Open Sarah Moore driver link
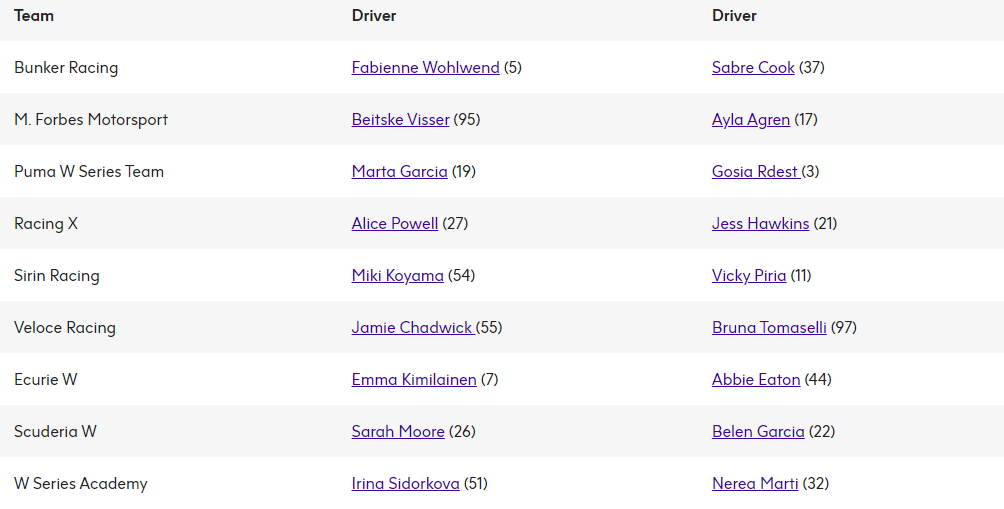Screen dimensions: 1004x509 click(x=398, y=431)
